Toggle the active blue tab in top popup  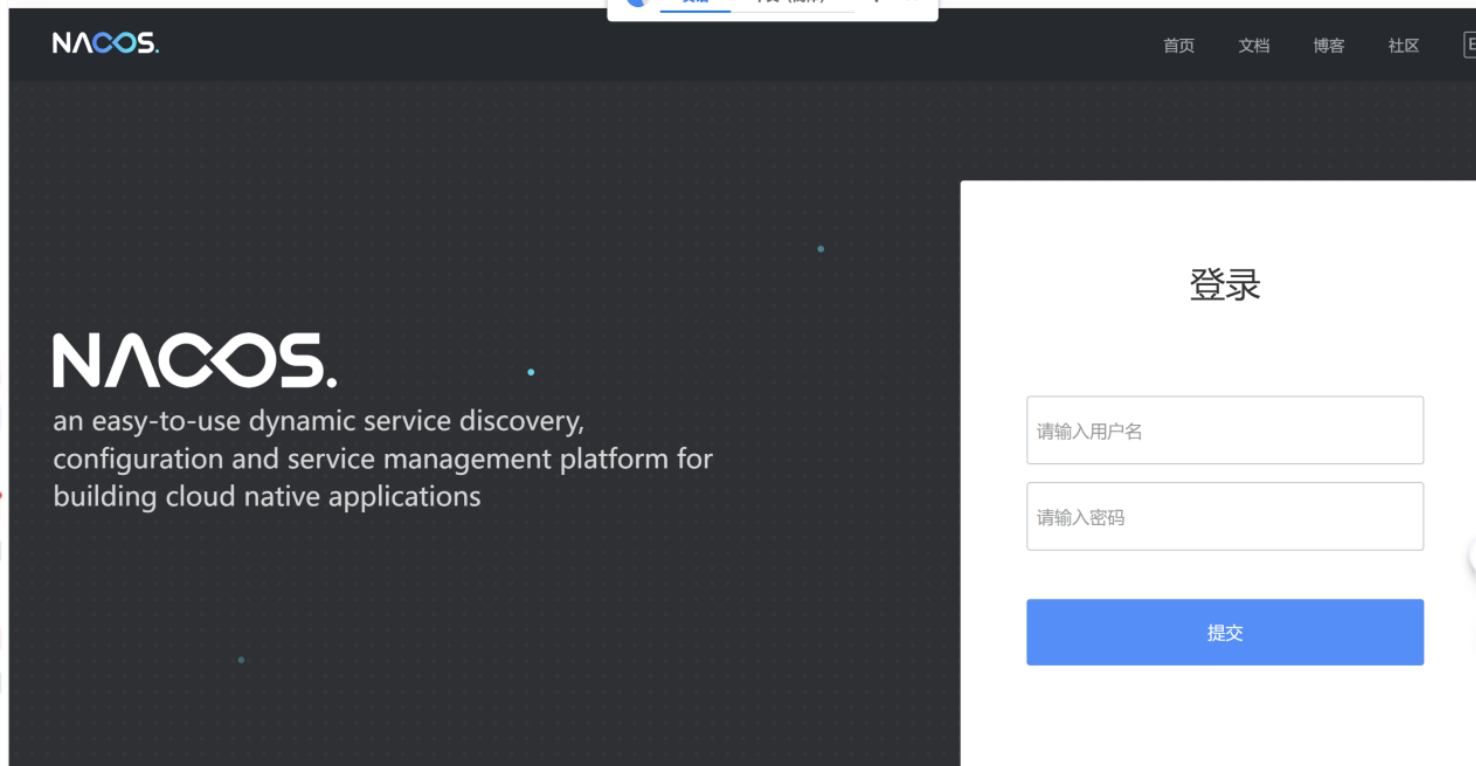point(694,3)
